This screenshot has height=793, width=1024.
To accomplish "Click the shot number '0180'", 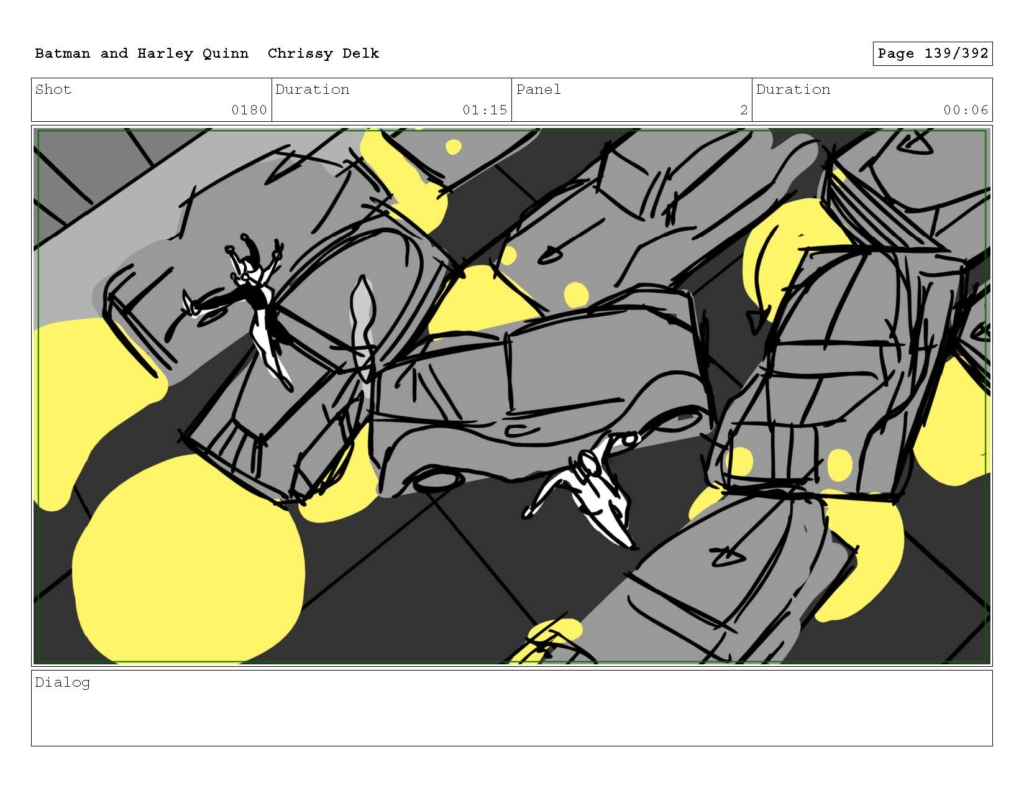I will (x=249, y=110).
